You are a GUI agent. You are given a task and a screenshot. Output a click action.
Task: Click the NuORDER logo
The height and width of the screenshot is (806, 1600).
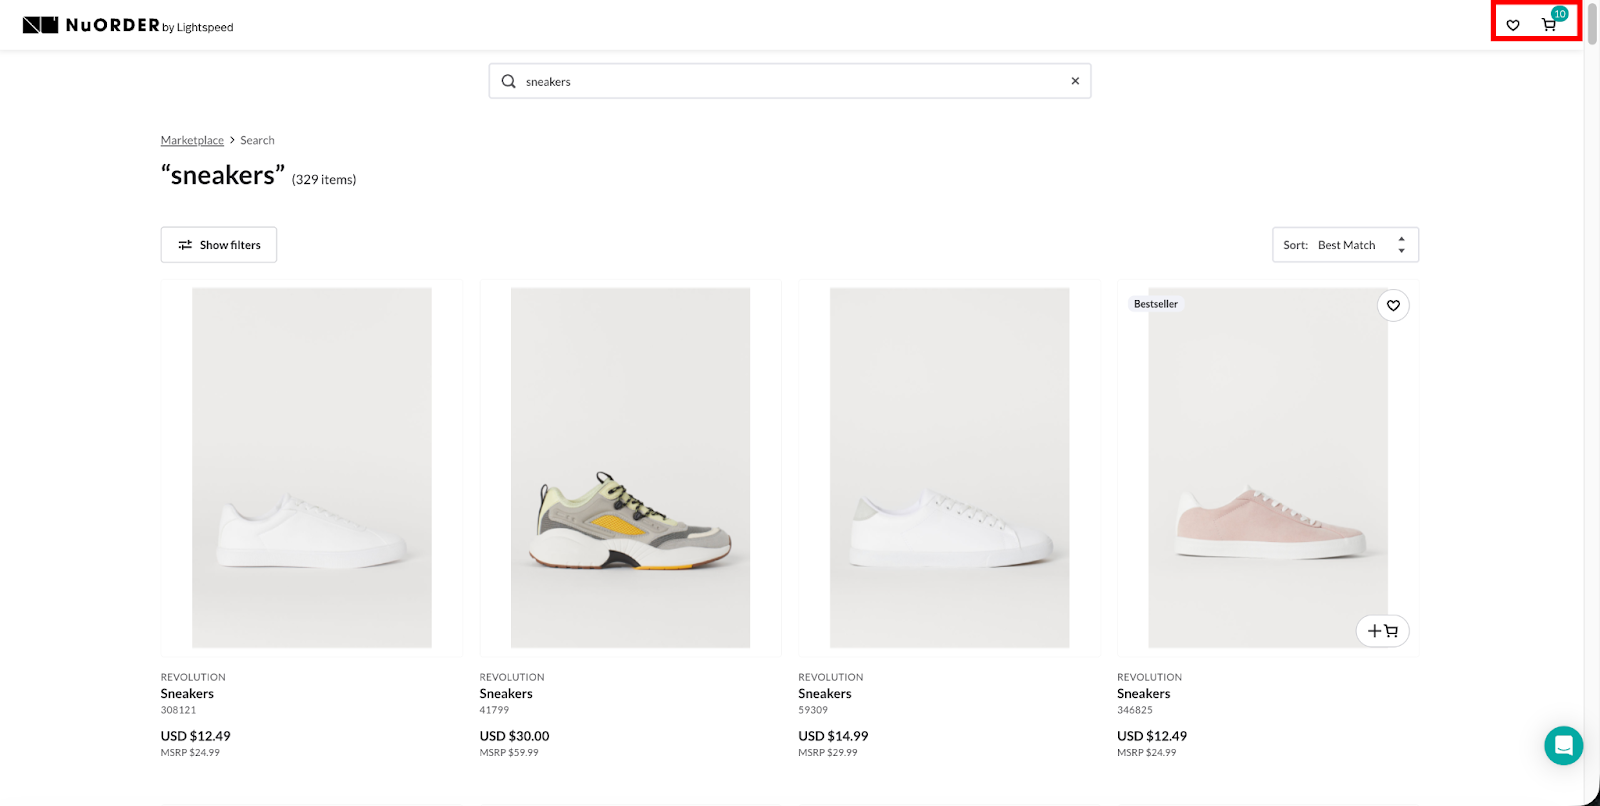pos(127,25)
